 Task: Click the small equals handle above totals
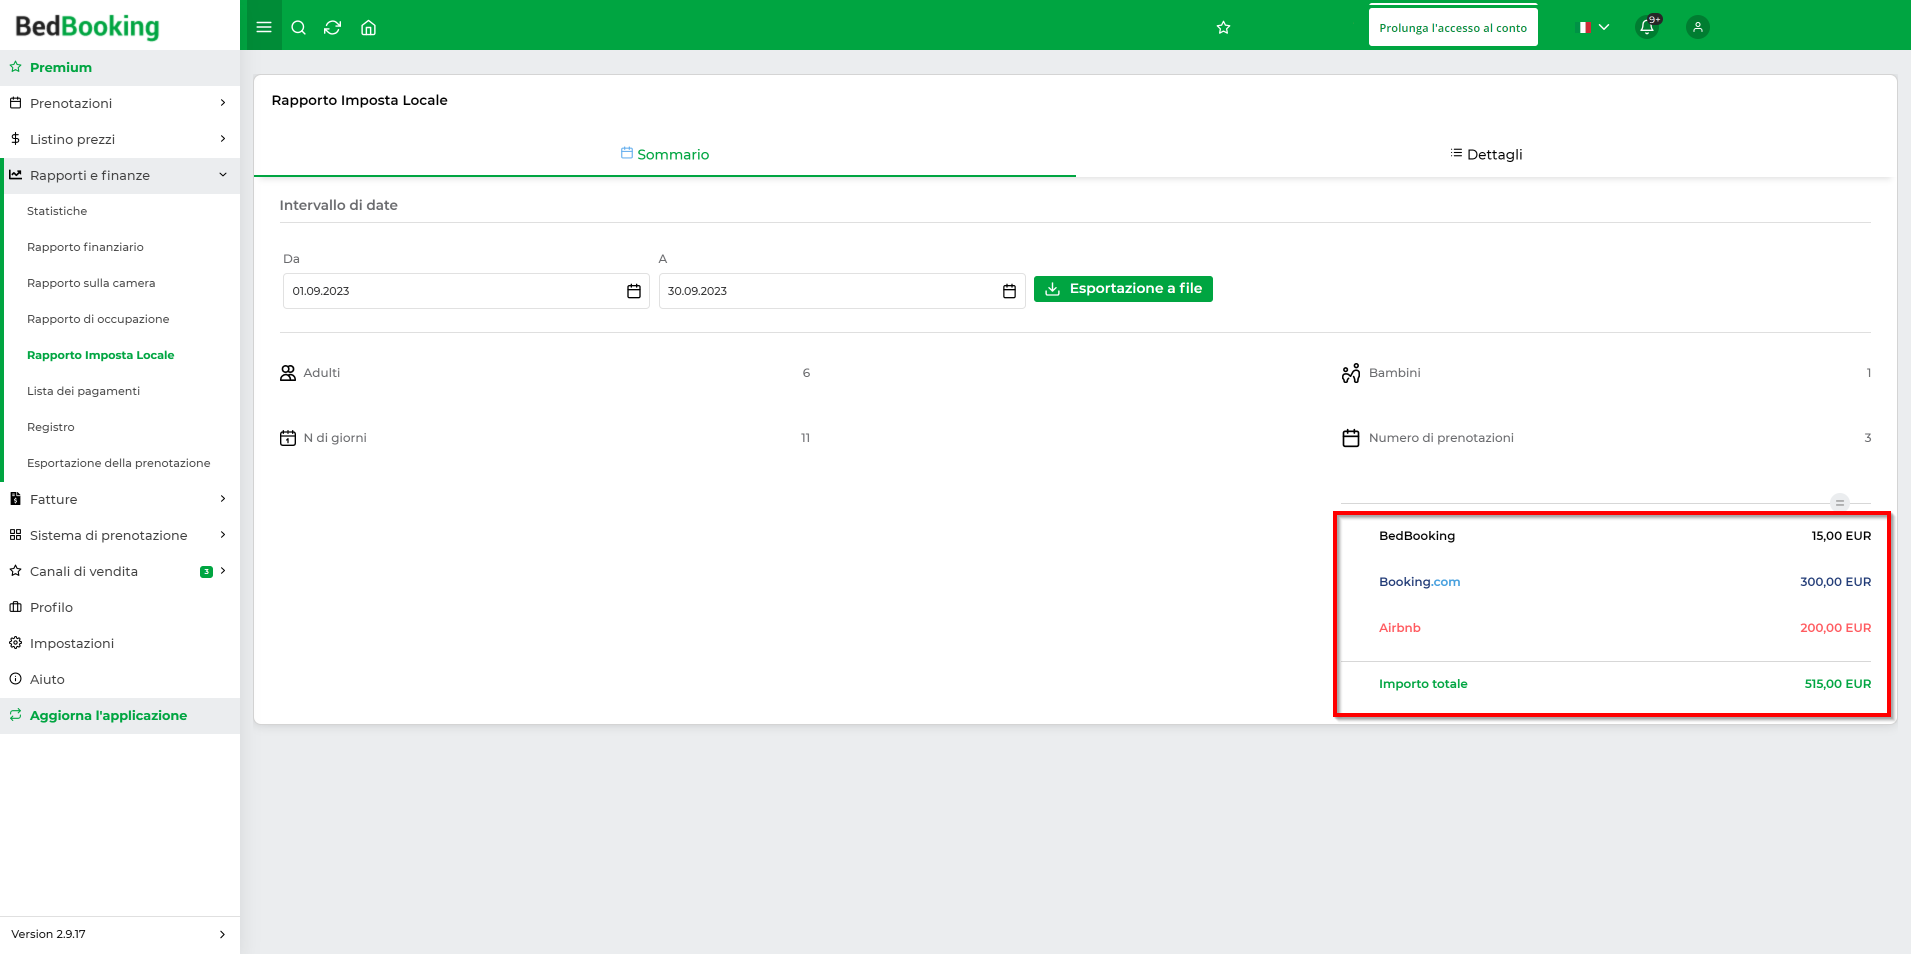[x=1840, y=502]
